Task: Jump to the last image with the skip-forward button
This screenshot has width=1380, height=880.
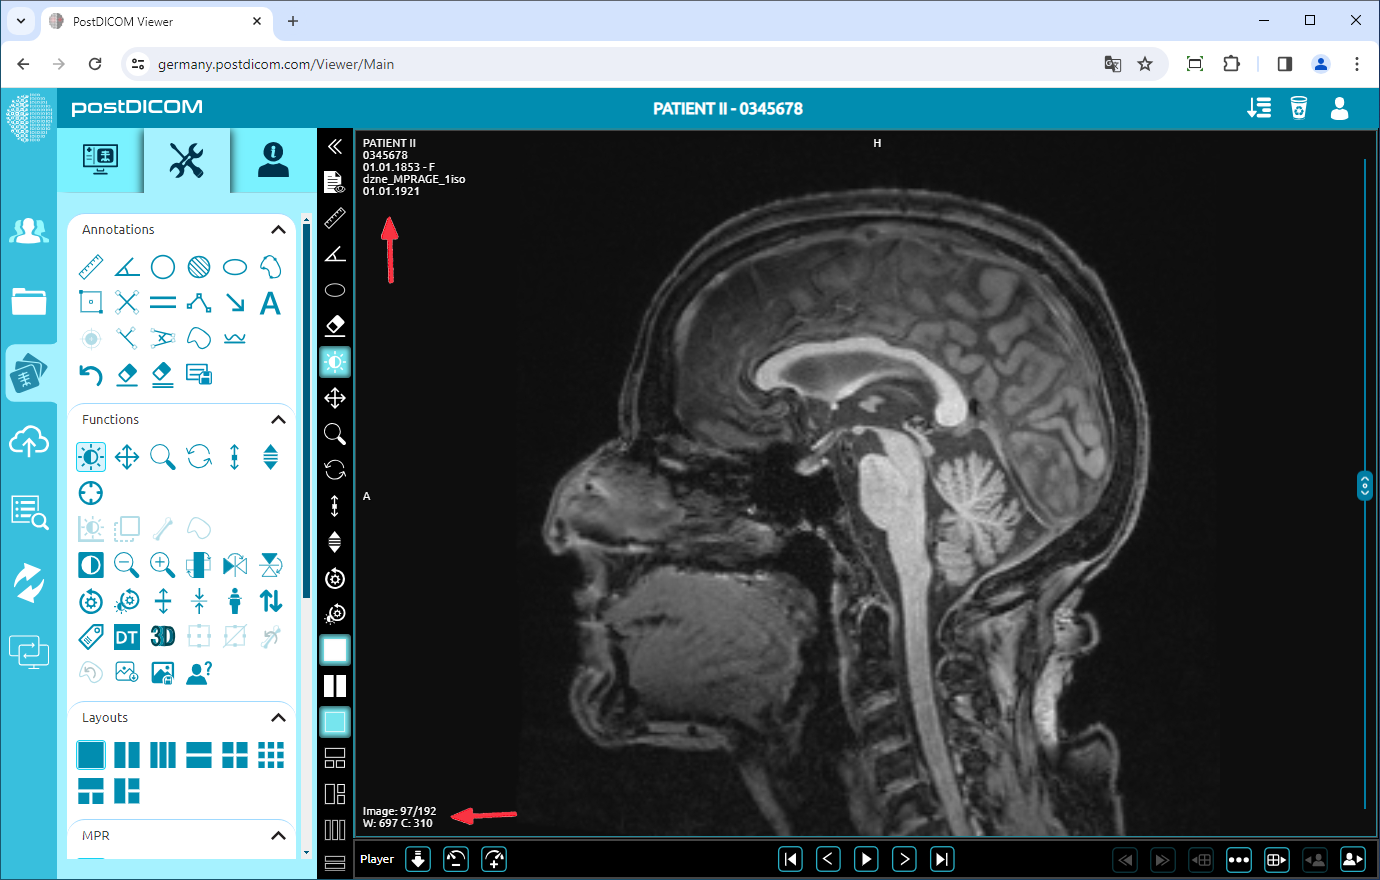Action: coord(941,858)
